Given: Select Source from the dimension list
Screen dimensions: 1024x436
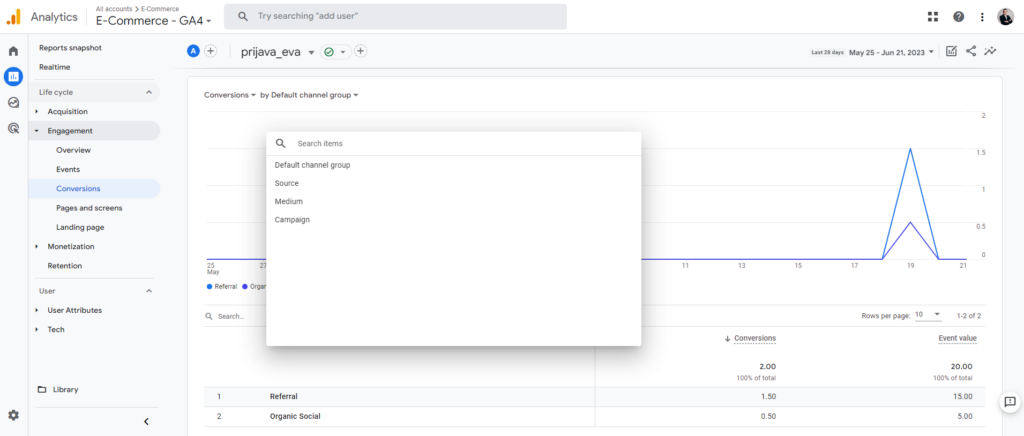Looking at the screenshot, I should click(287, 183).
